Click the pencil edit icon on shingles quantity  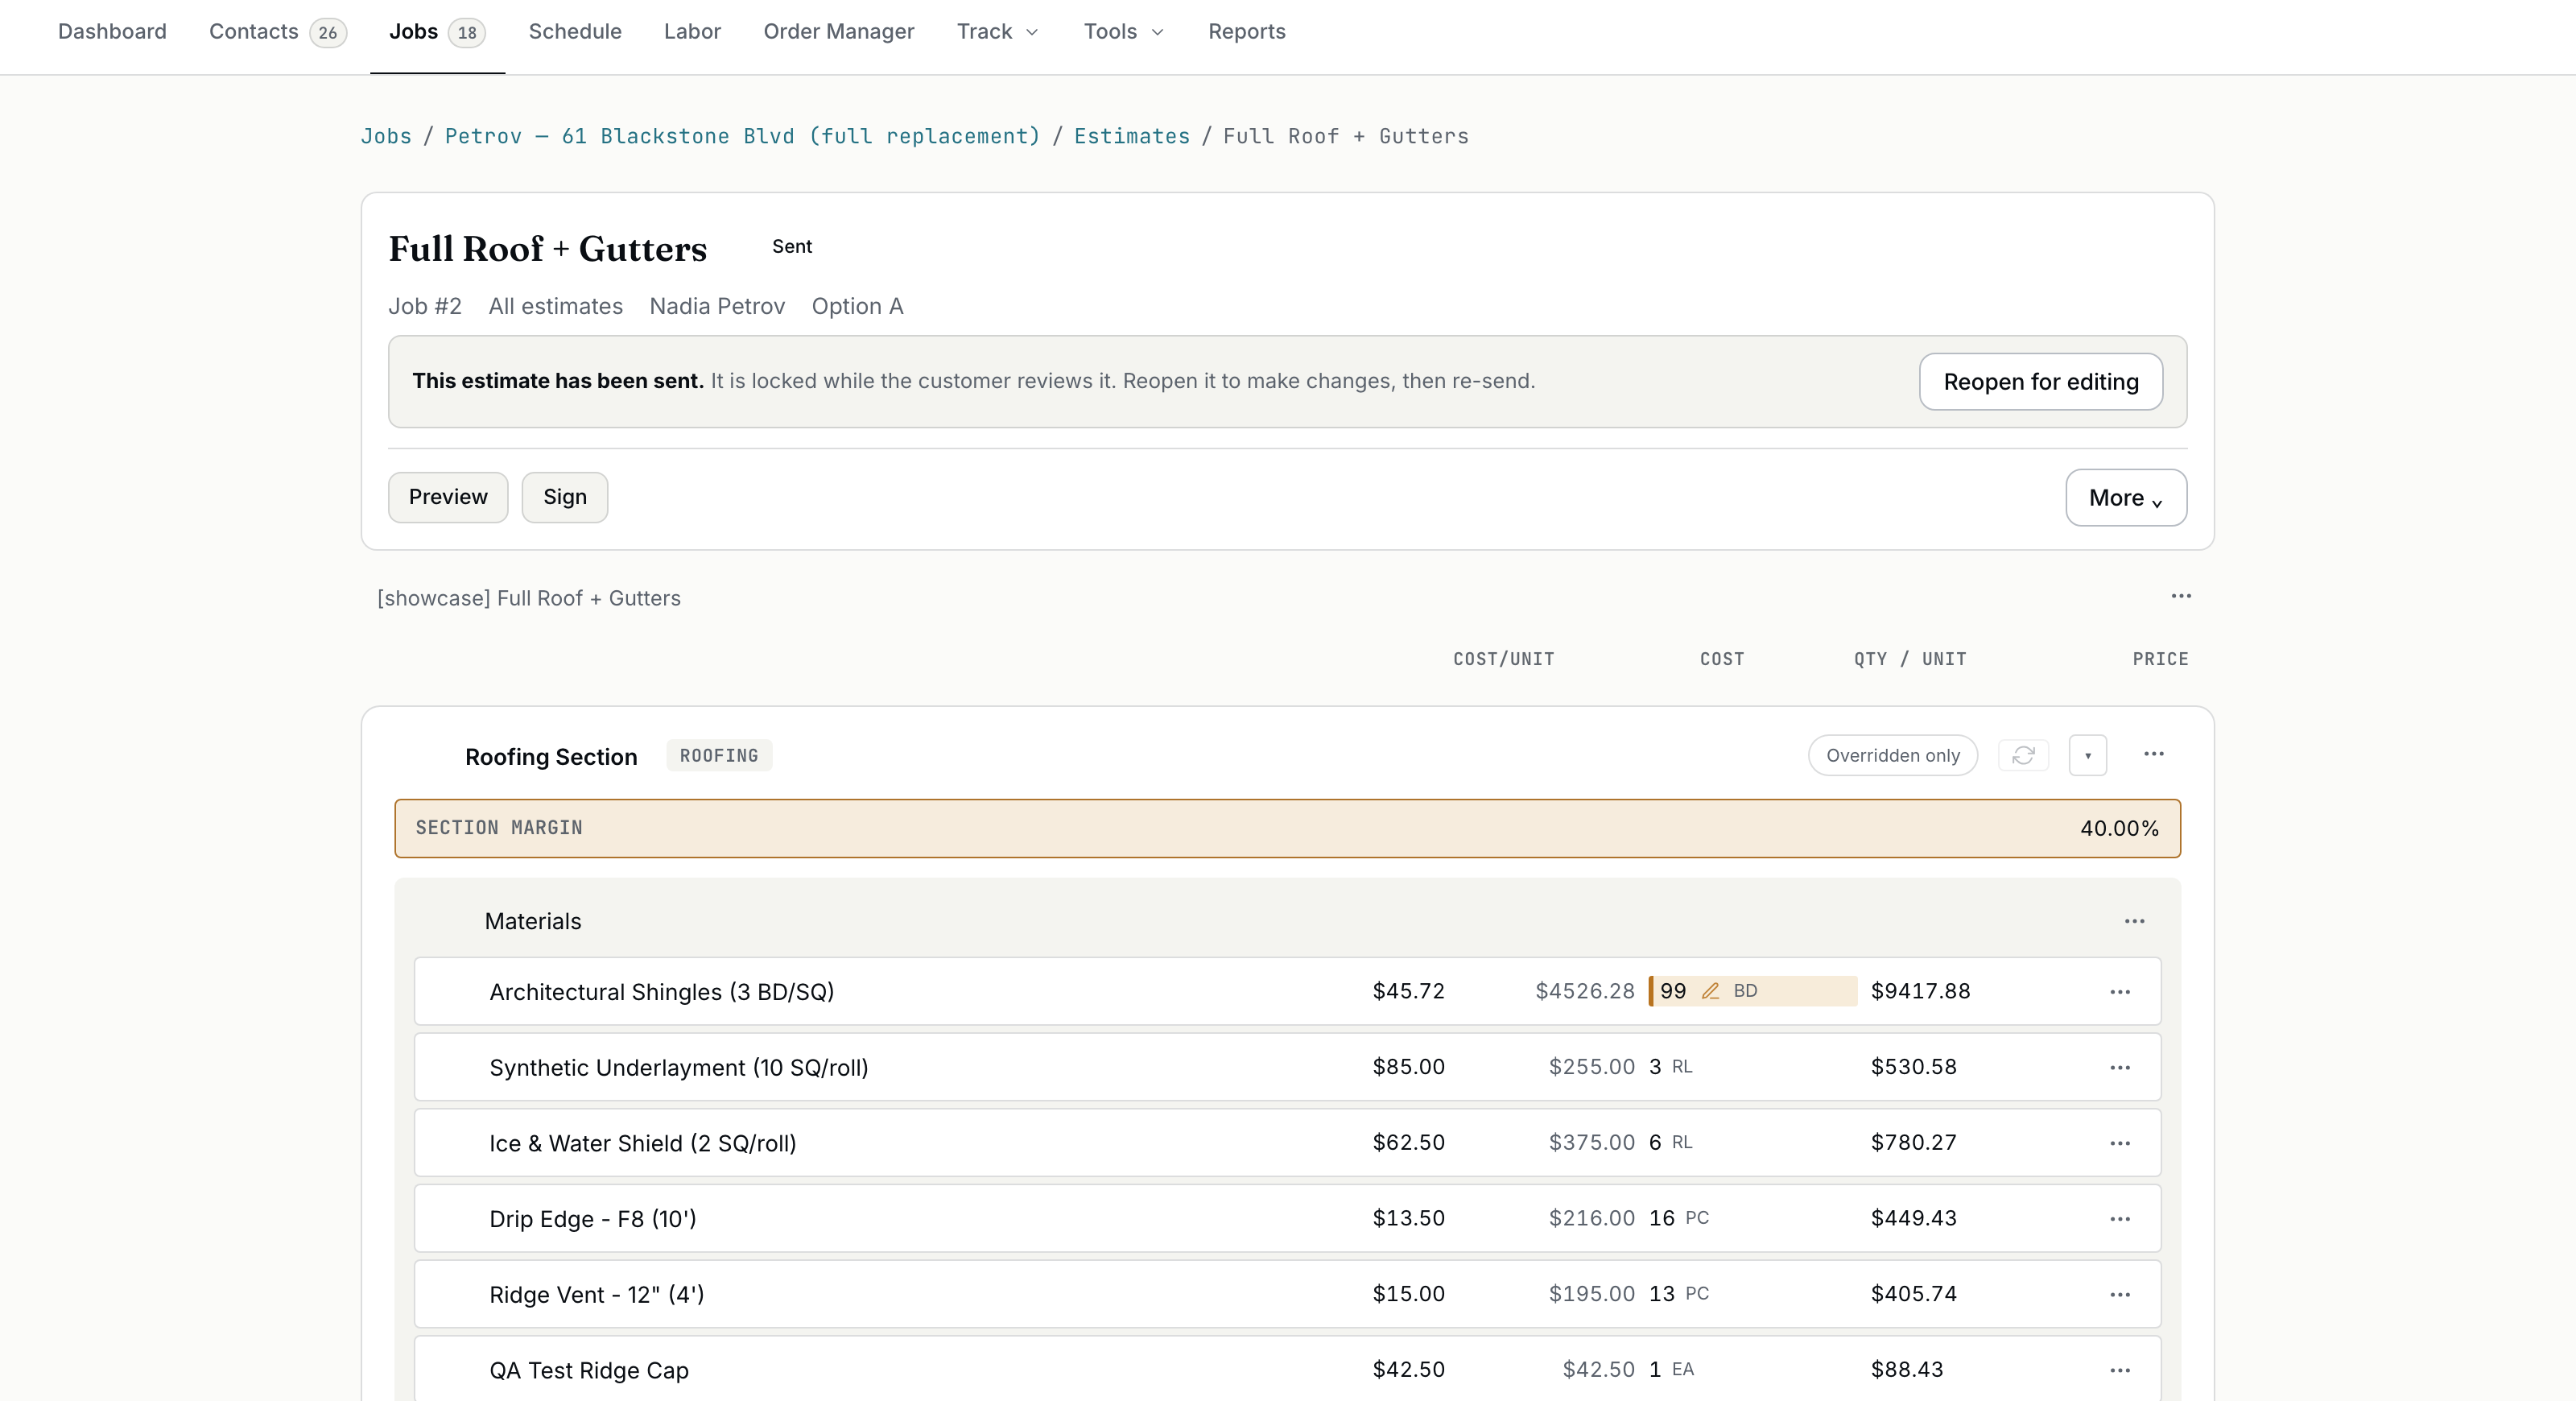coord(1710,991)
